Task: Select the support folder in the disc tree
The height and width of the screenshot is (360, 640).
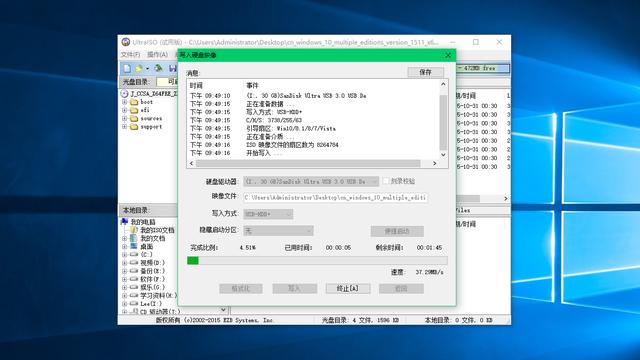Action: (x=151, y=127)
